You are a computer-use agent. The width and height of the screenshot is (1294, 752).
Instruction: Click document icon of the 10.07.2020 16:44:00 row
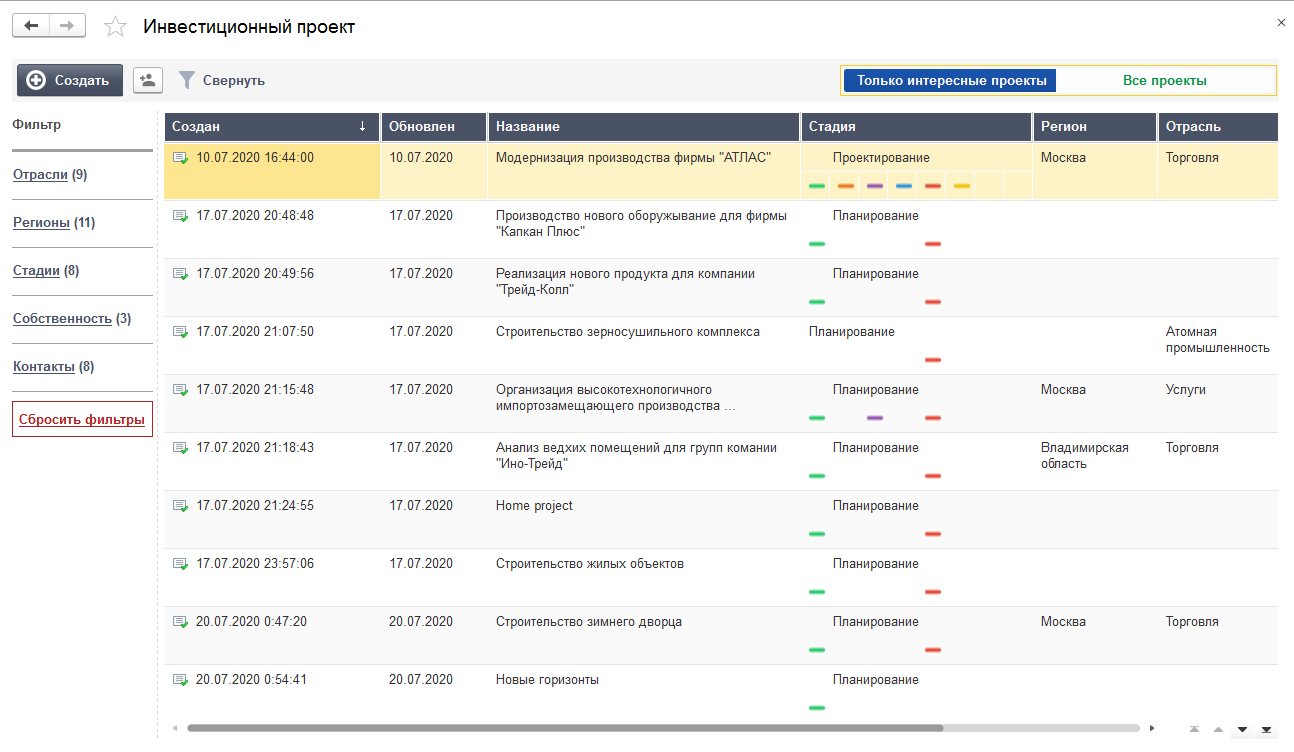click(181, 158)
